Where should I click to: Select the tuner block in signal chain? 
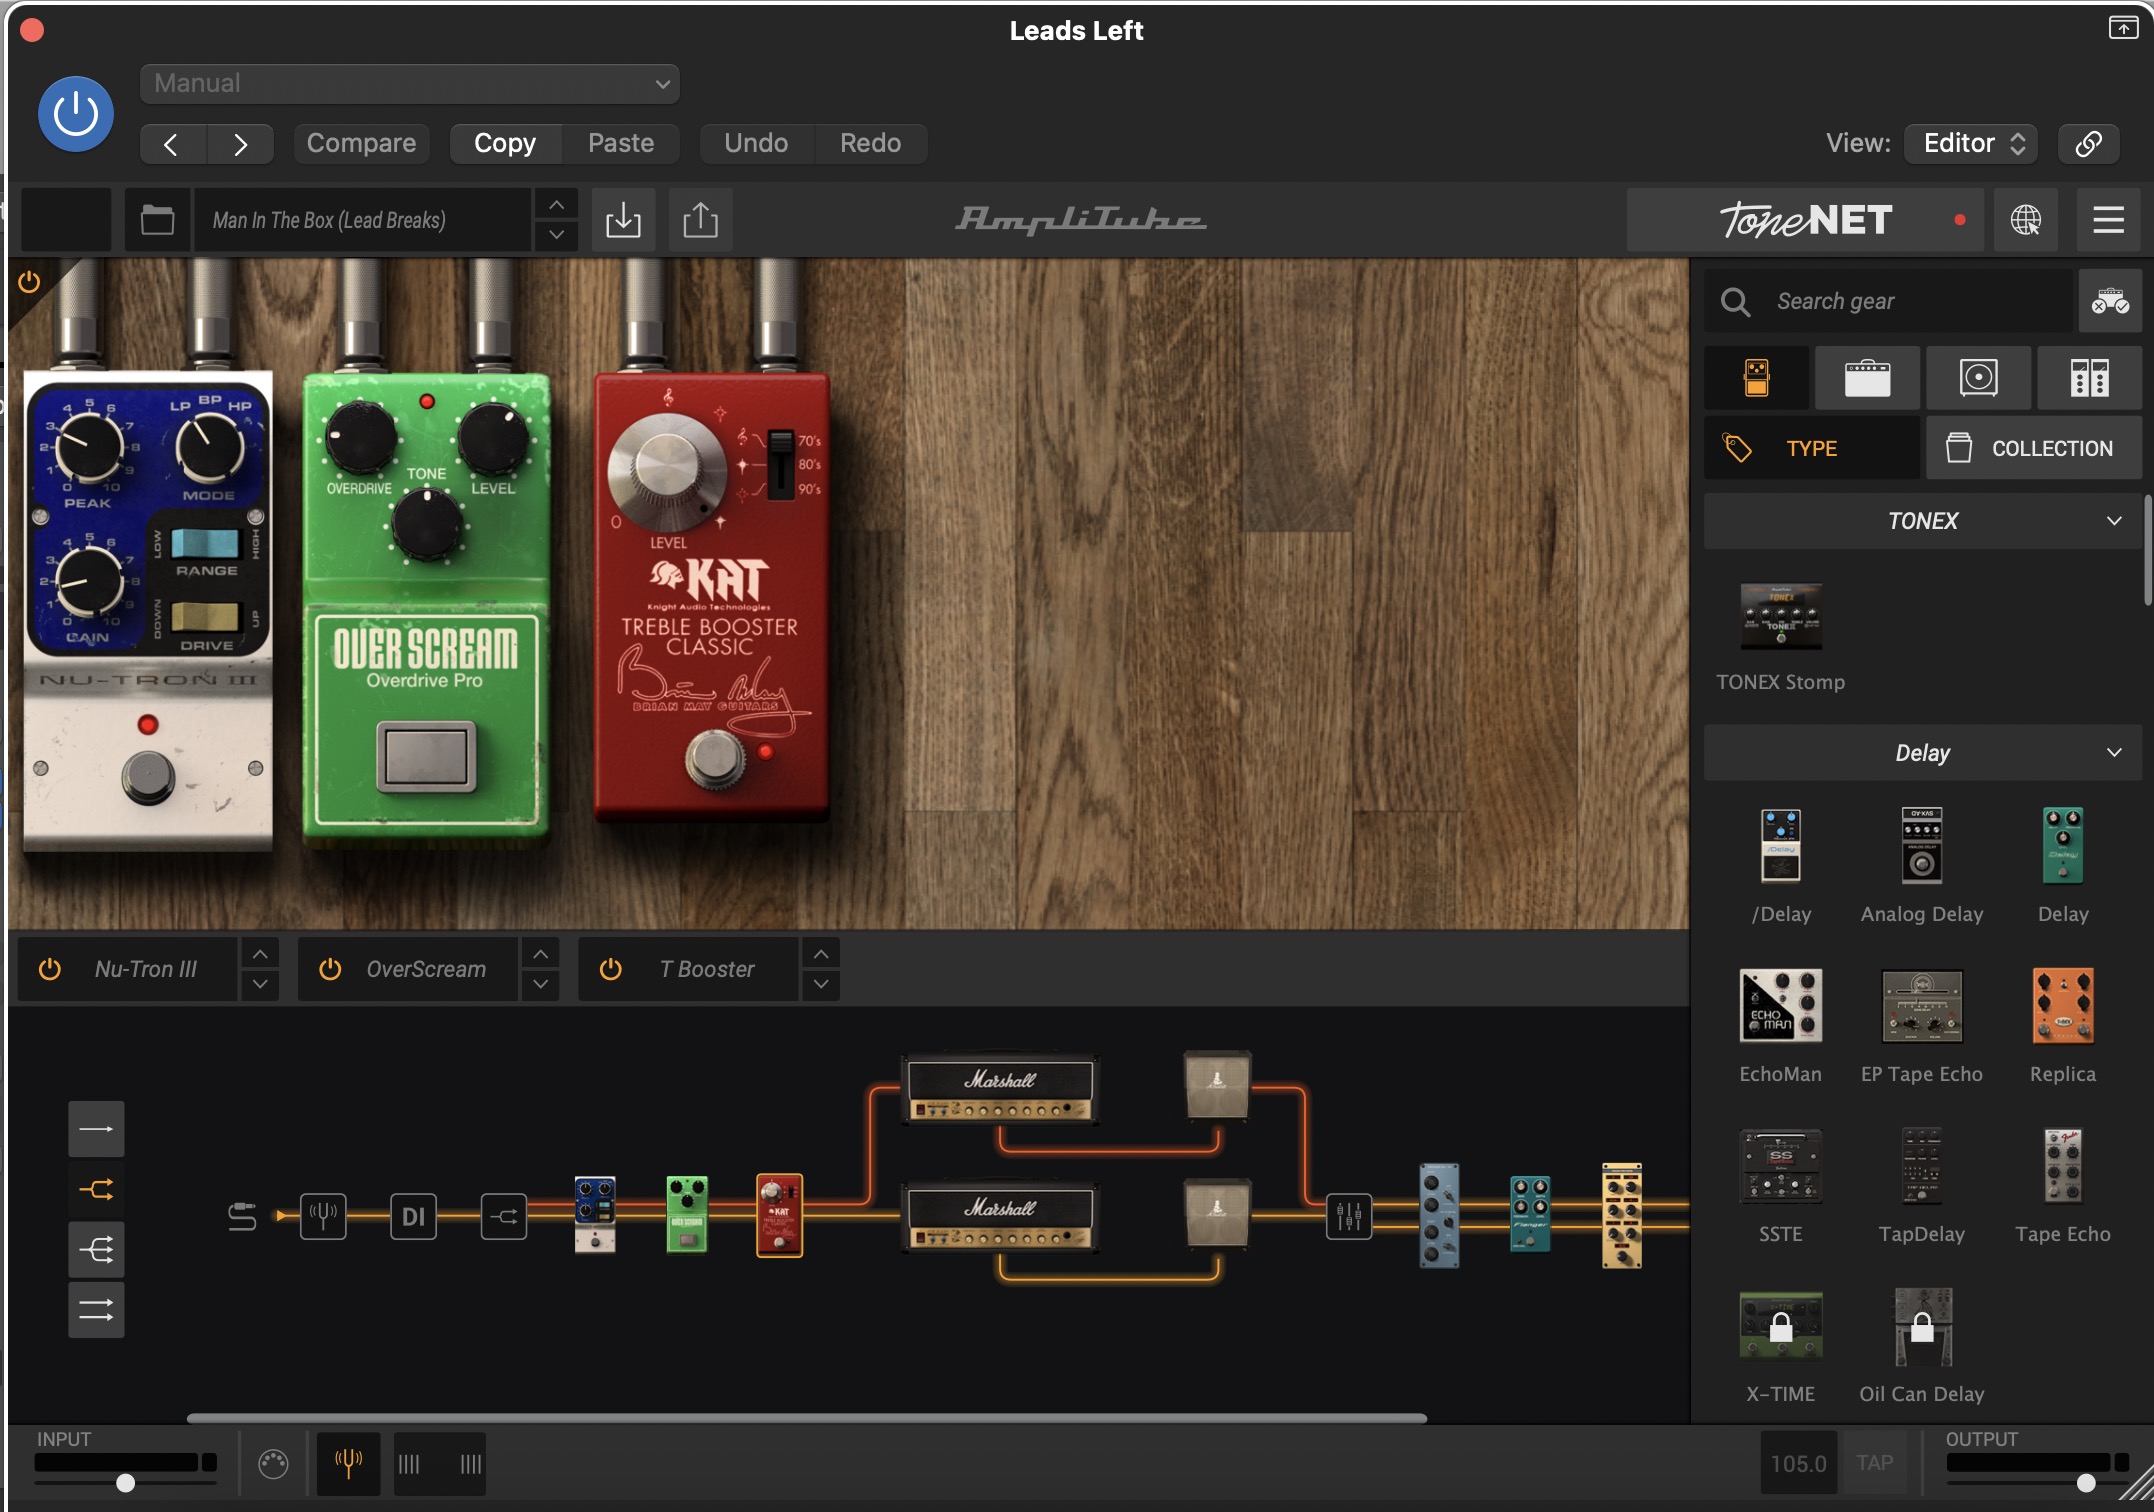click(x=323, y=1216)
